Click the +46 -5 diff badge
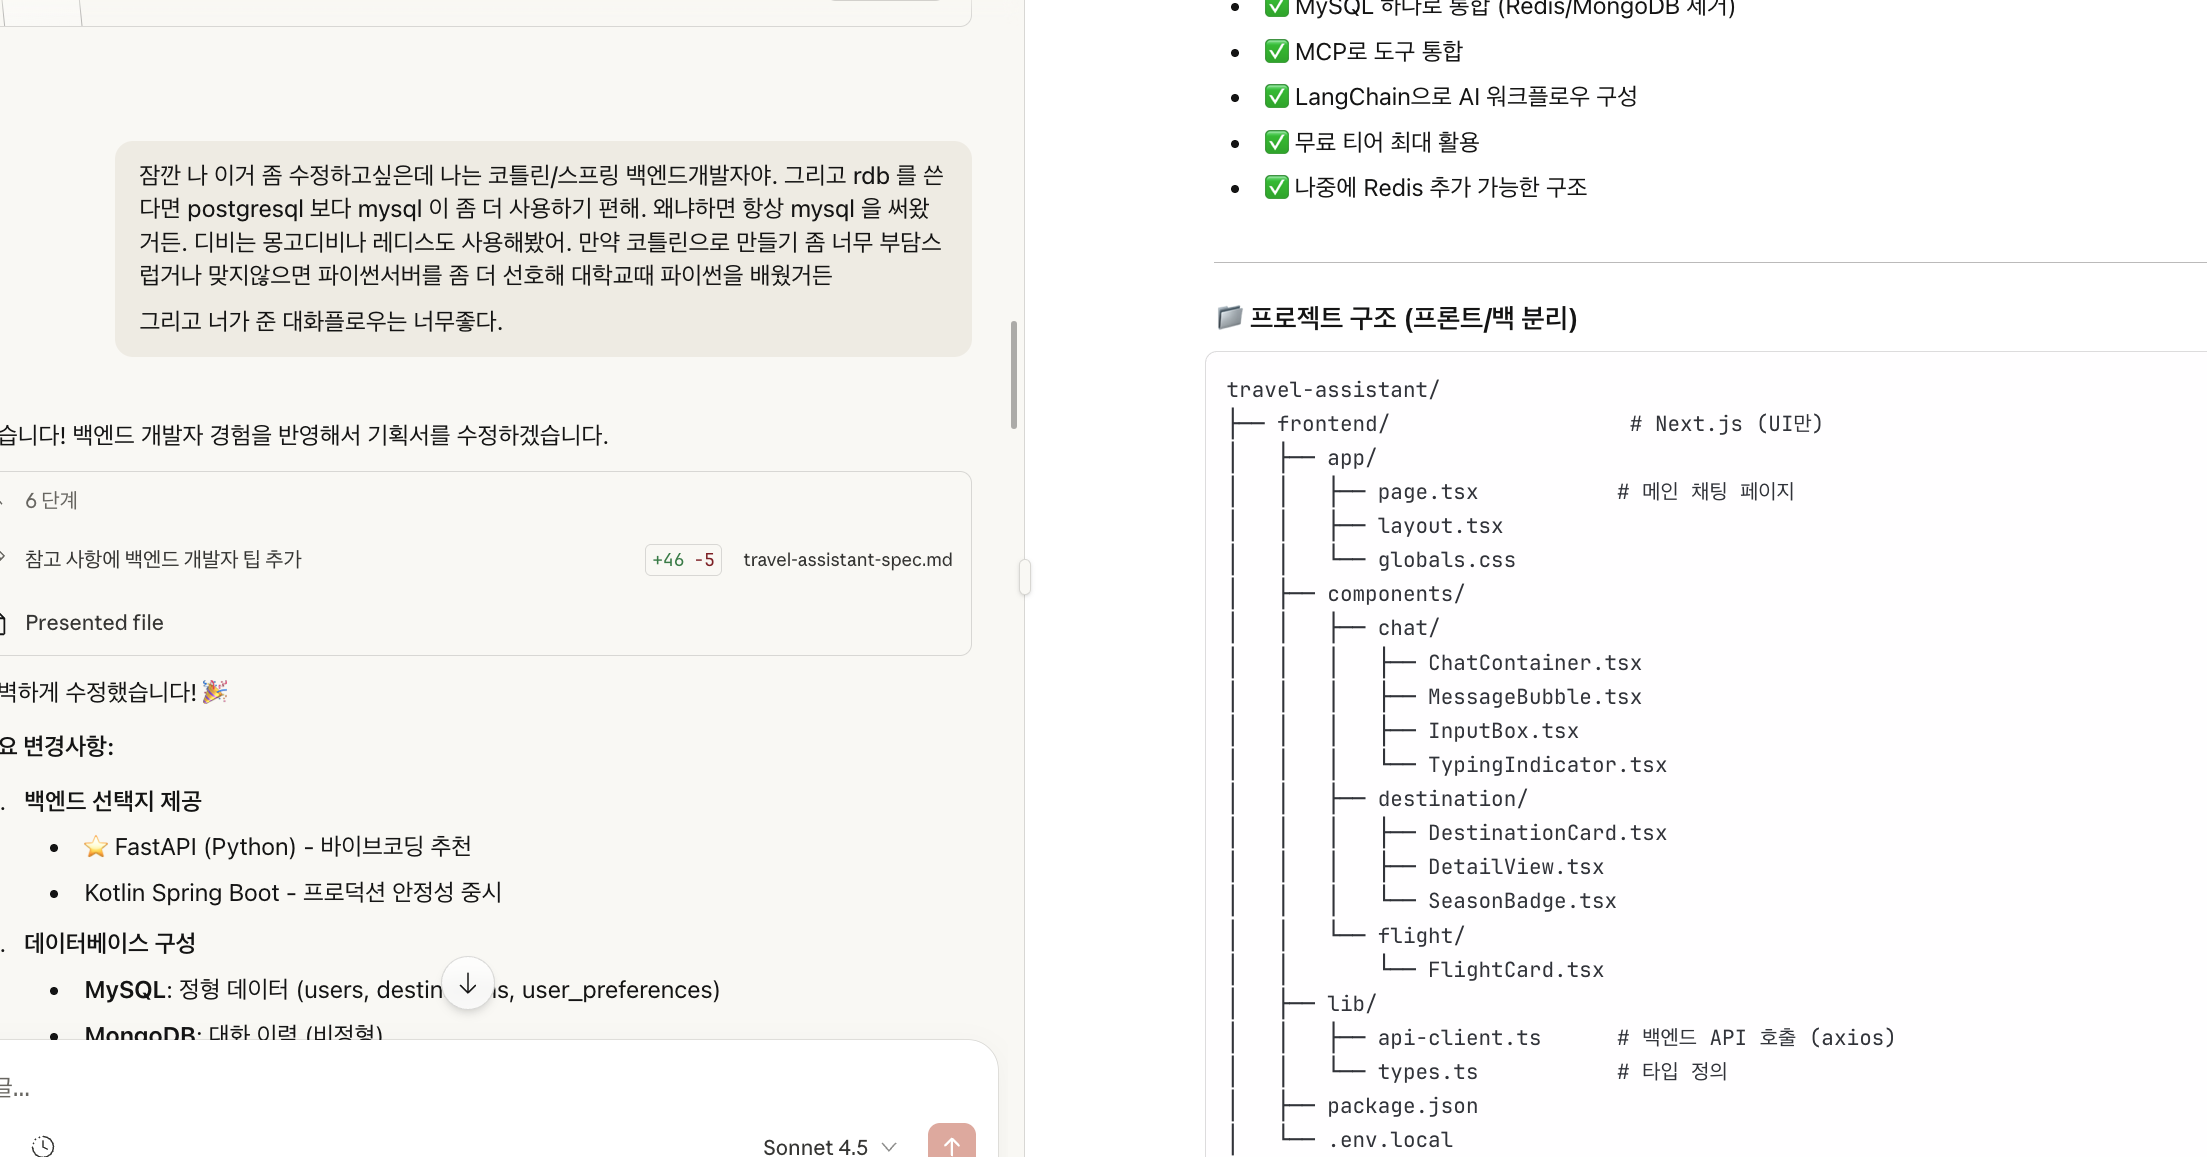The width and height of the screenshot is (2207, 1157). coord(682,560)
